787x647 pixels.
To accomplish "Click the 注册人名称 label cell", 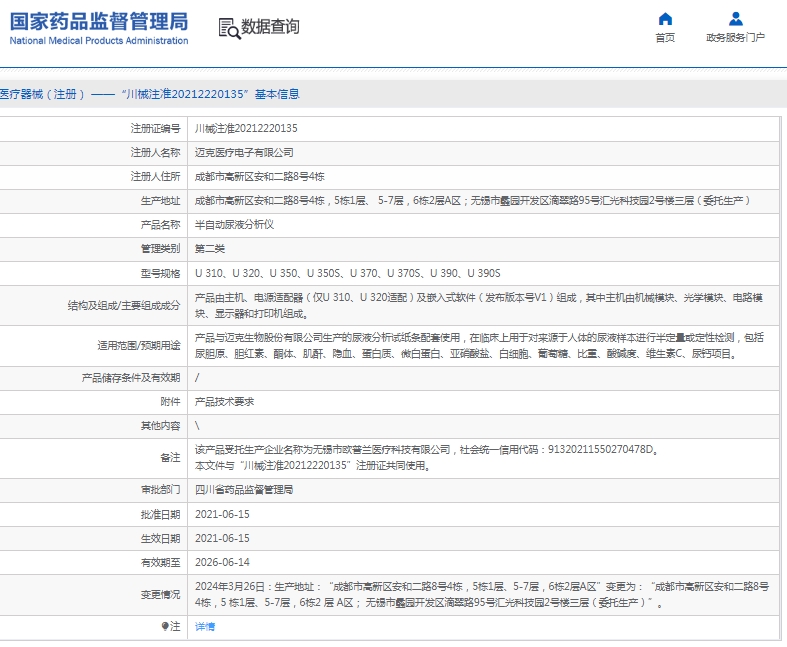I will 93,153.
